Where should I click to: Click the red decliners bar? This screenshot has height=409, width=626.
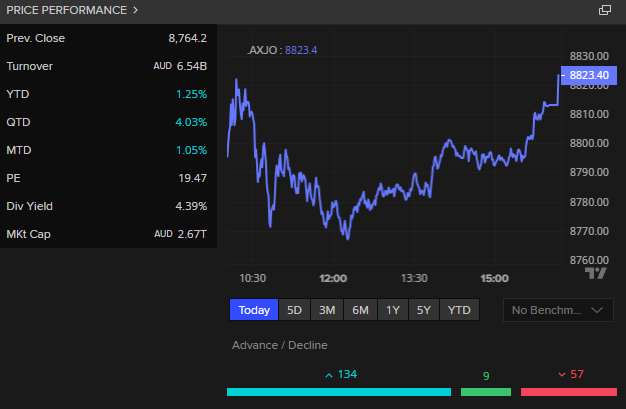569,392
